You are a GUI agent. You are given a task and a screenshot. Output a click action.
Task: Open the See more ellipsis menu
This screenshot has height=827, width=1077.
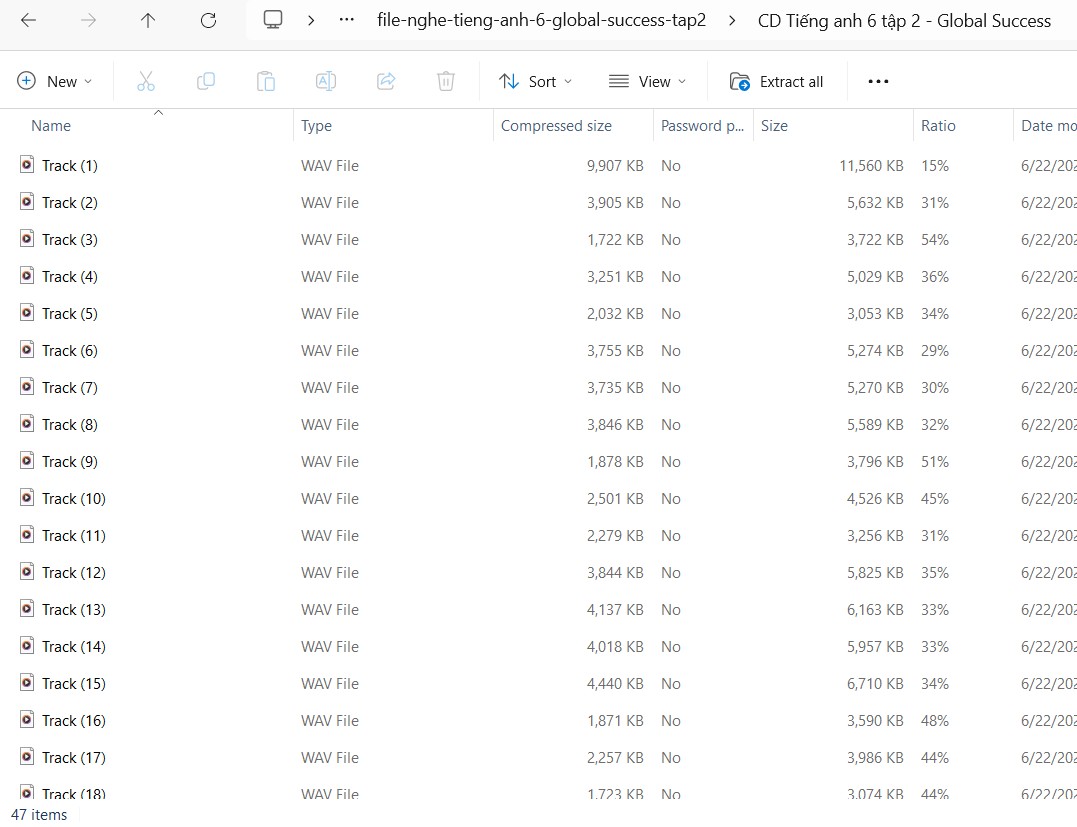[878, 81]
